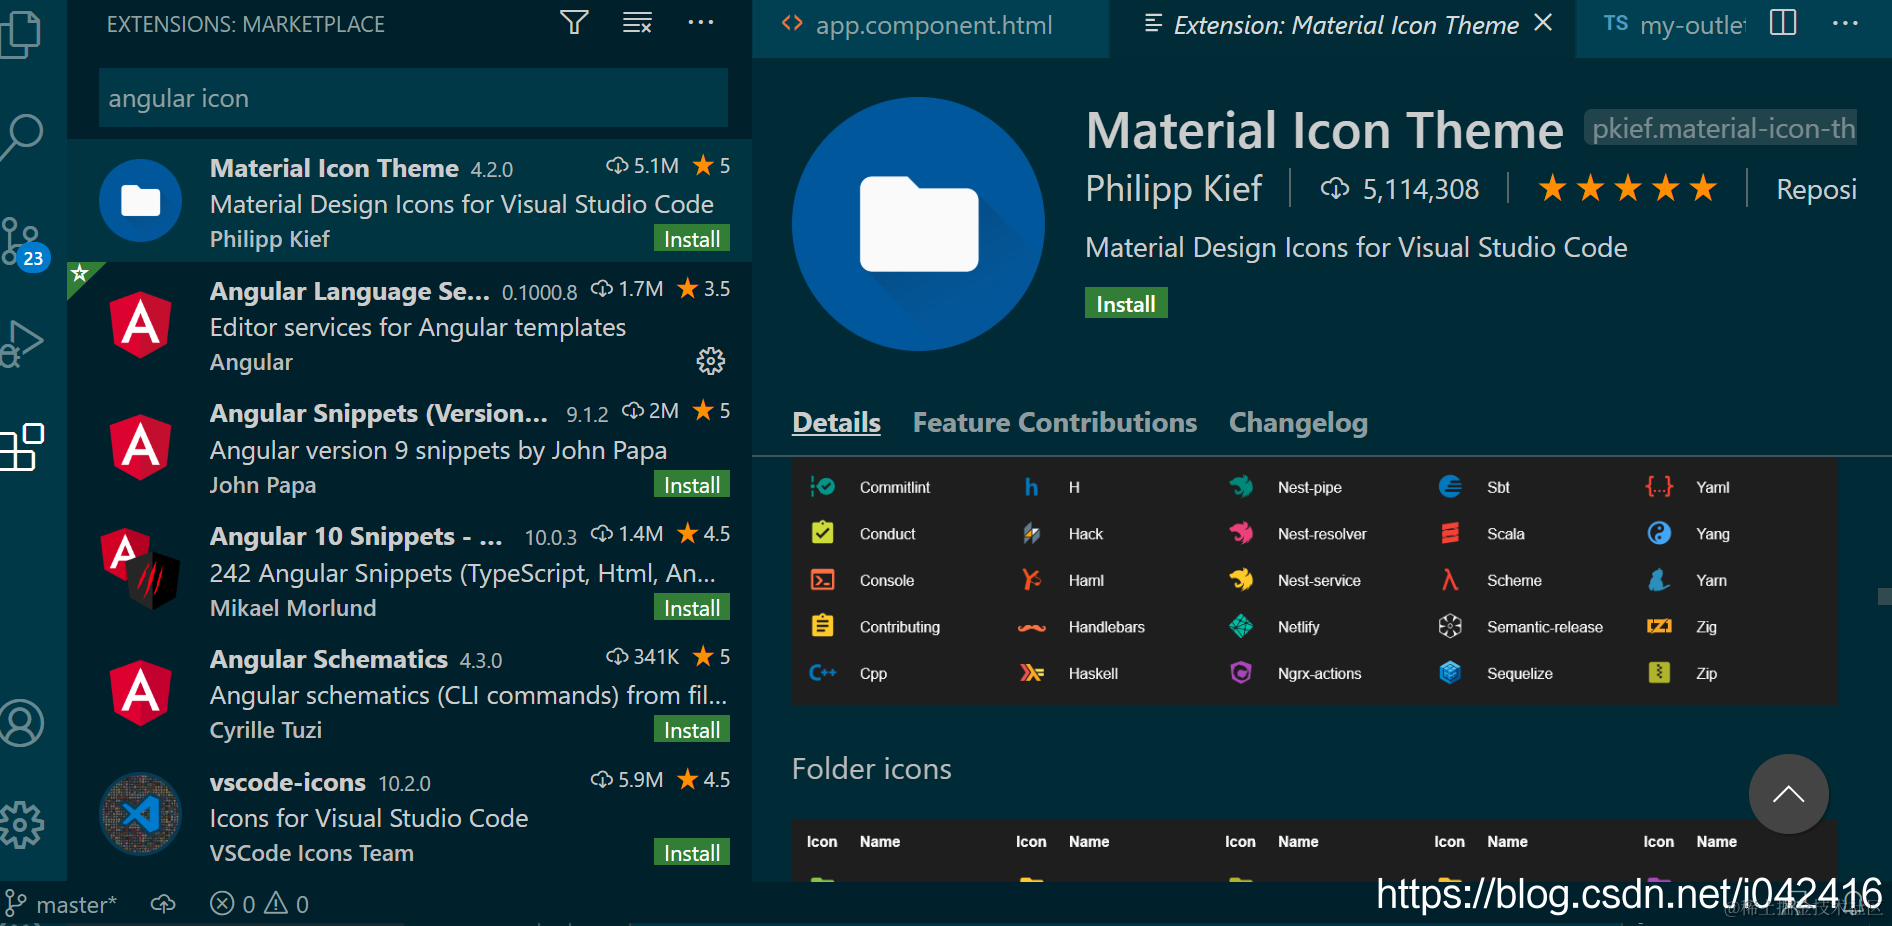Open the Search view in activity bar
The image size is (1892, 926).
point(22,136)
